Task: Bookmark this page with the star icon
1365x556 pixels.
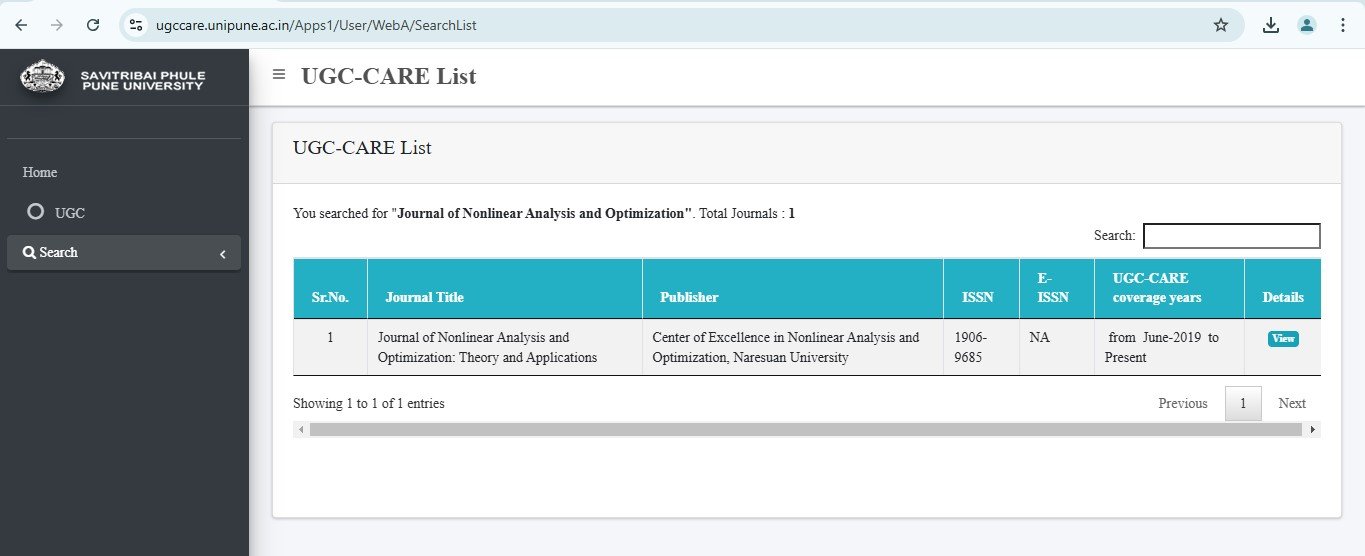Action: (1221, 25)
